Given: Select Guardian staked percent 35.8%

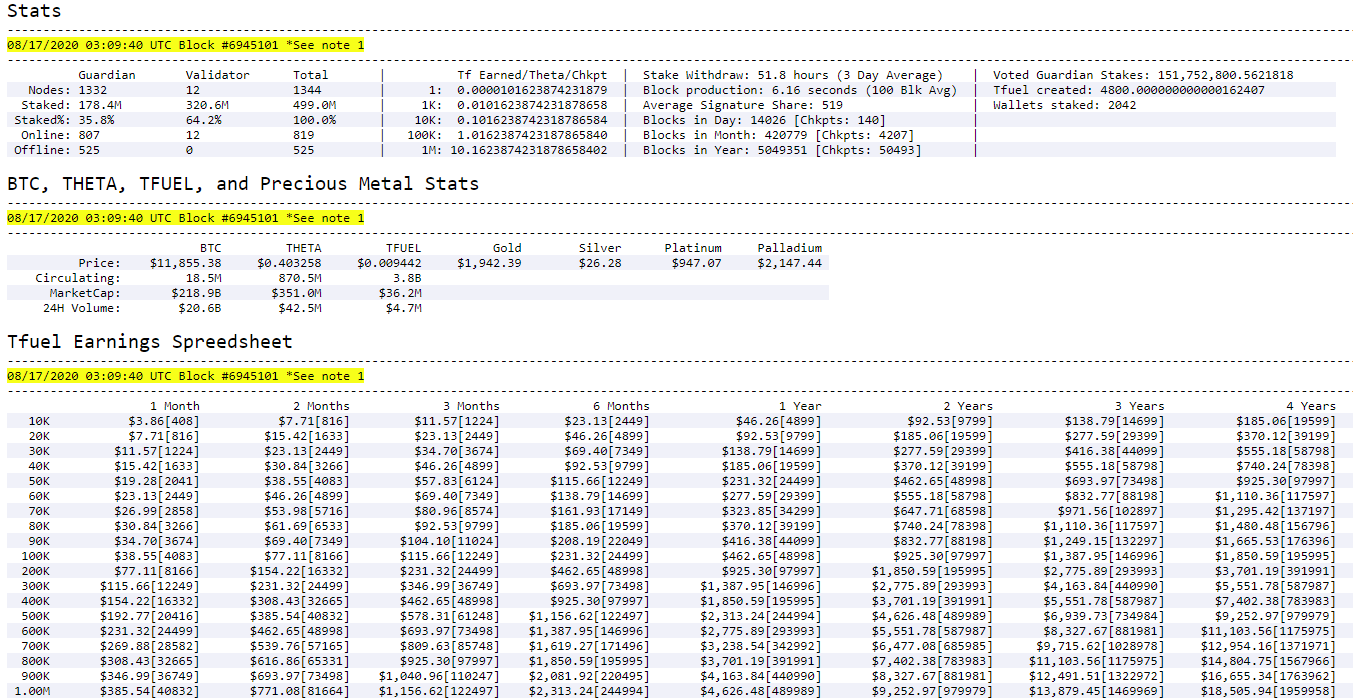Looking at the screenshot, I should tap(96, 120).
